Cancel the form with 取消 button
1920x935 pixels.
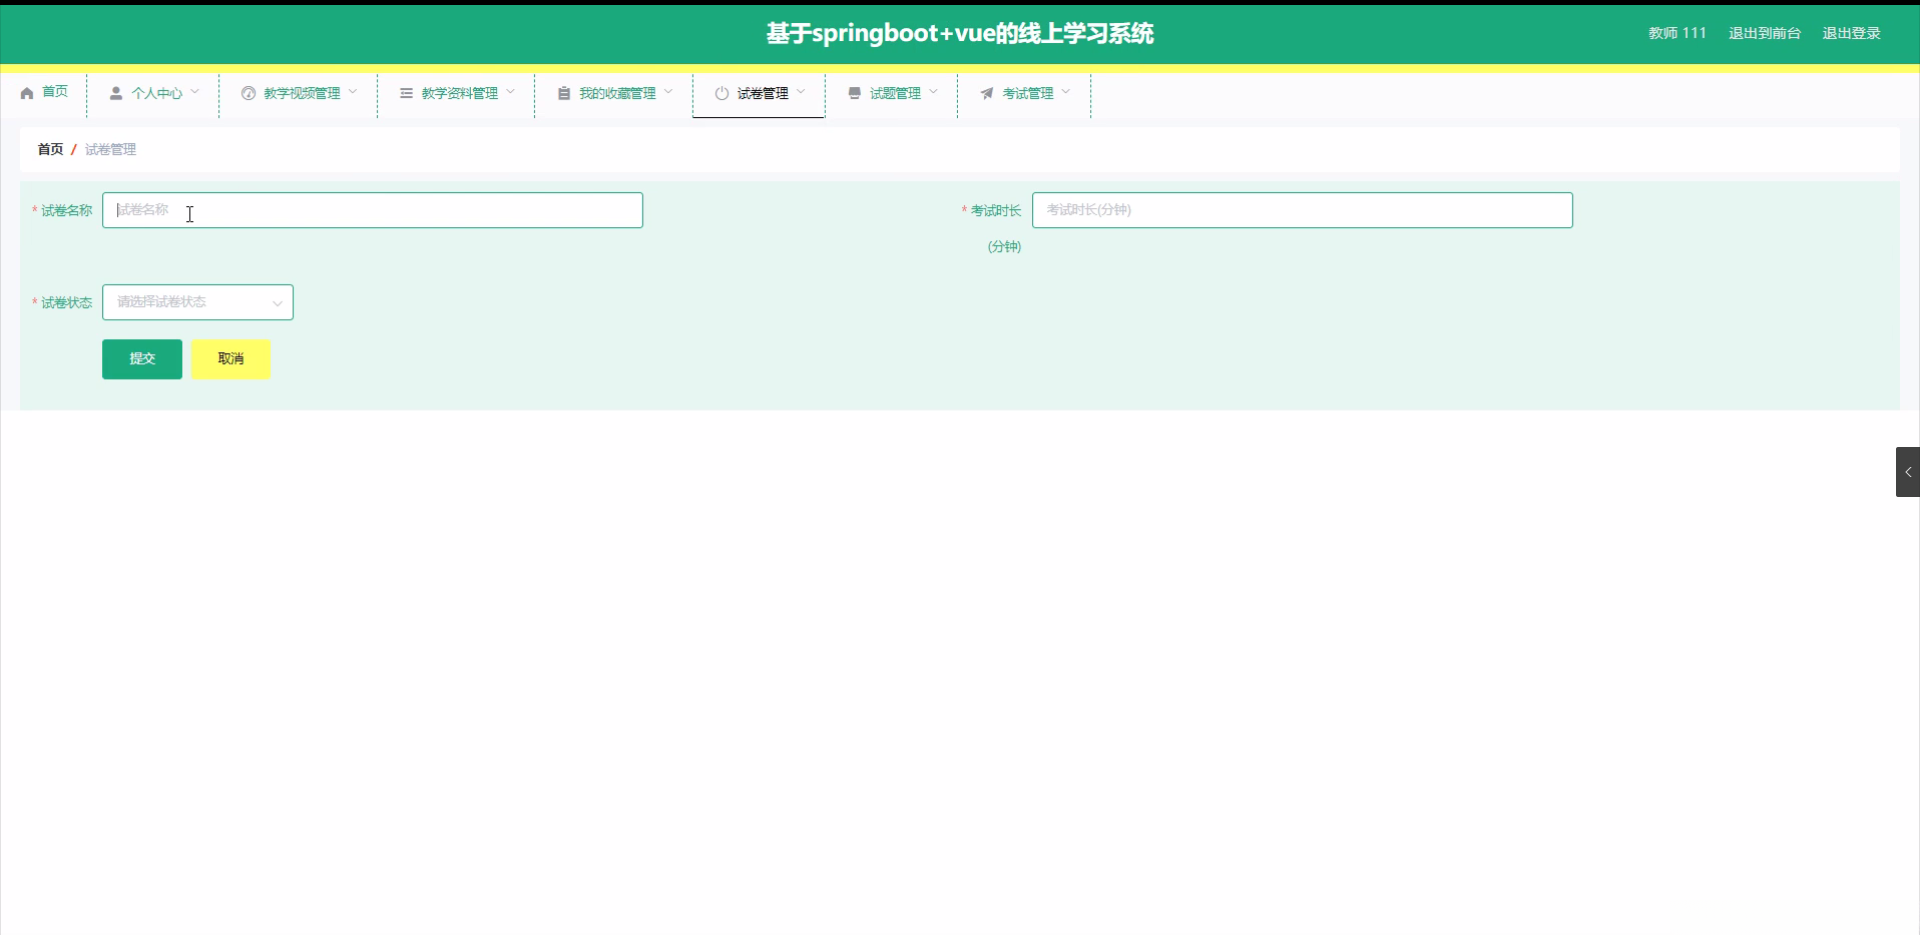[231, 359]
